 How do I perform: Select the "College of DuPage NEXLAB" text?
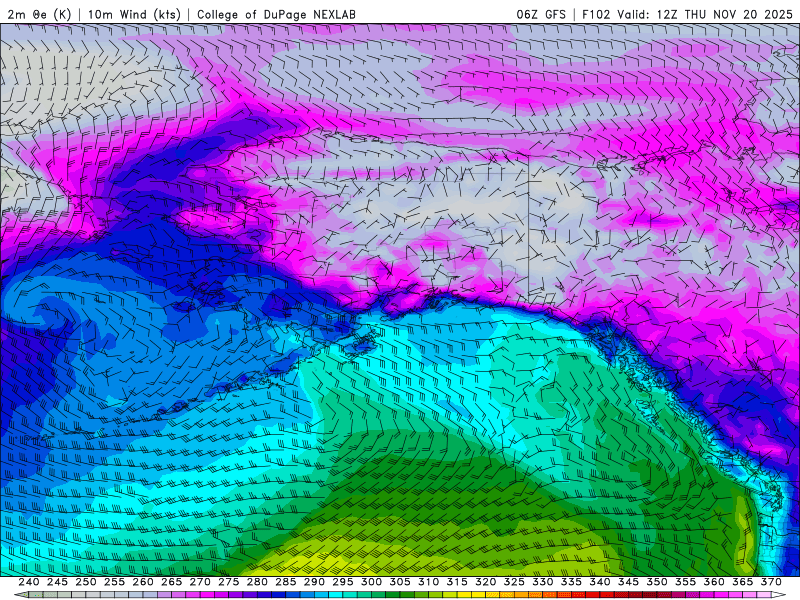point(276,14)
